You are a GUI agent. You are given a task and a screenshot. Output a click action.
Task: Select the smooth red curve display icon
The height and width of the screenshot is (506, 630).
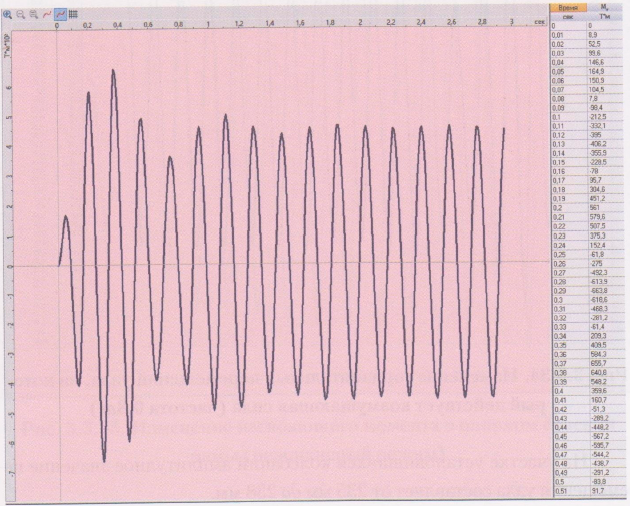[x=47, y=15]
